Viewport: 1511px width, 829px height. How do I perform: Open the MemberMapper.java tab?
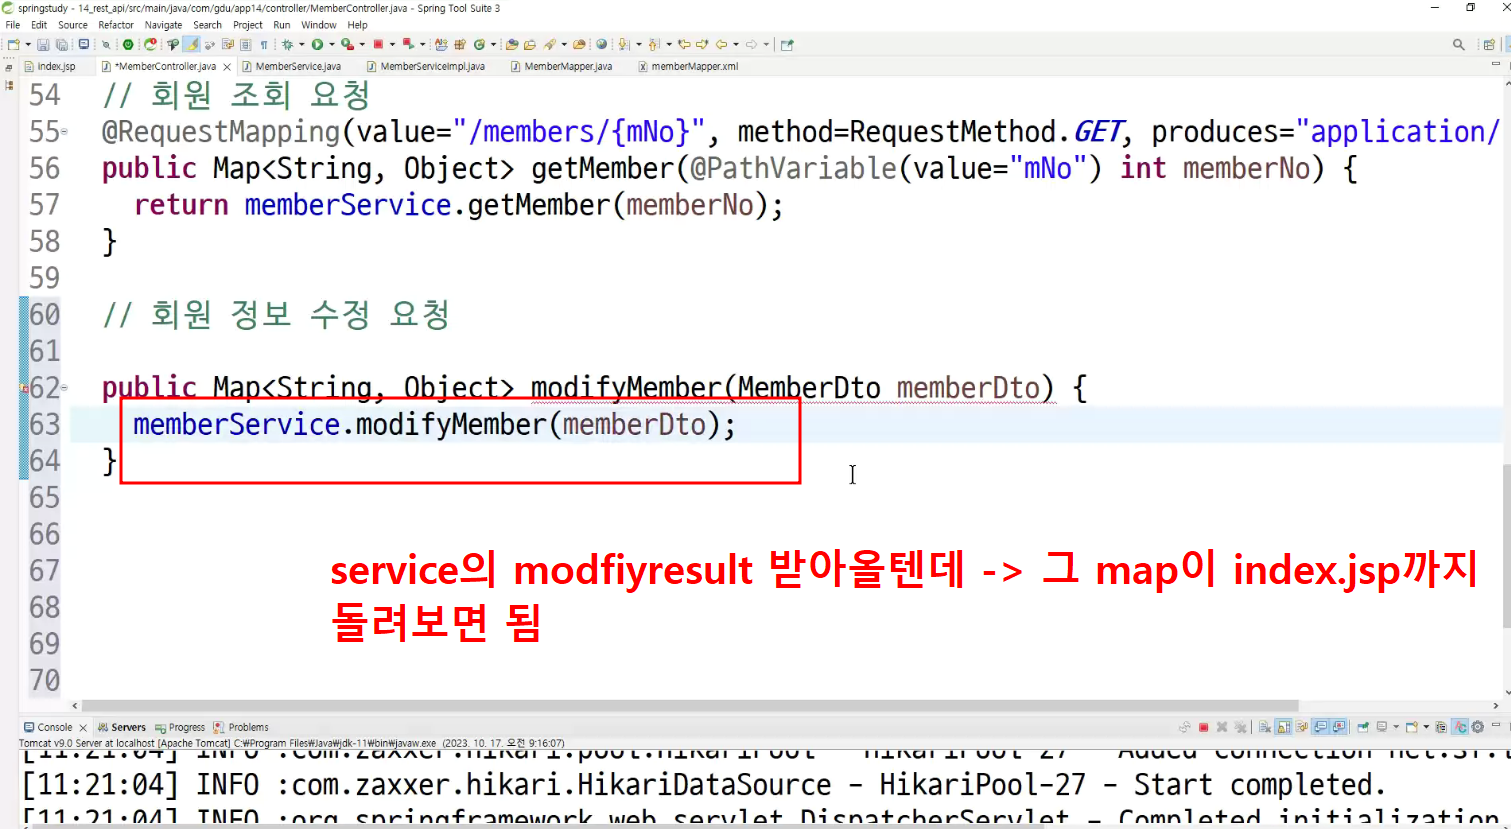click(560, 66)
